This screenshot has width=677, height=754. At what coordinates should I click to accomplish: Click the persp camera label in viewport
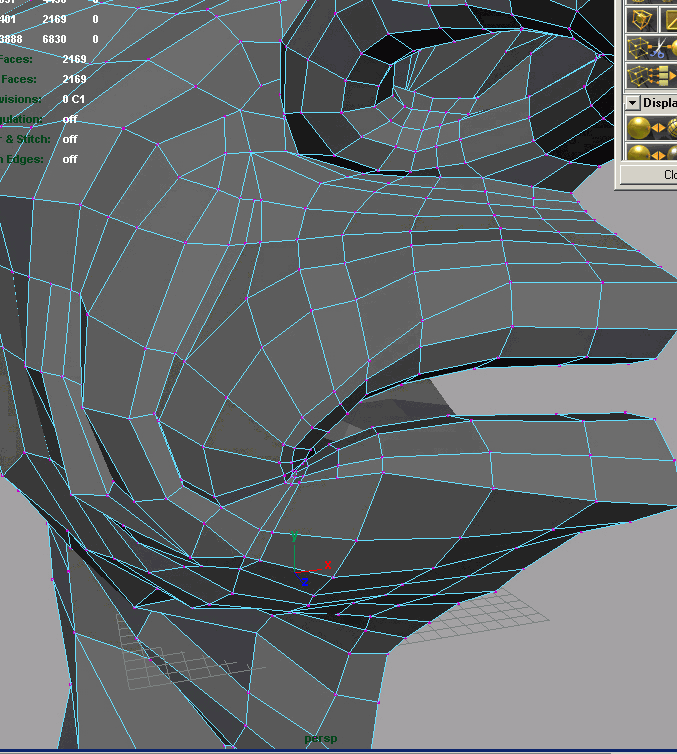point(321,739)
